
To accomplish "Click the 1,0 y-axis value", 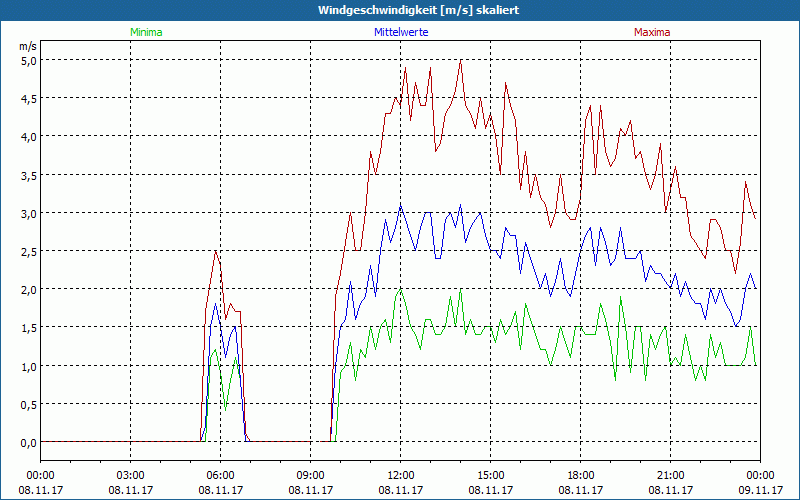I will click(x=29, y=366).
